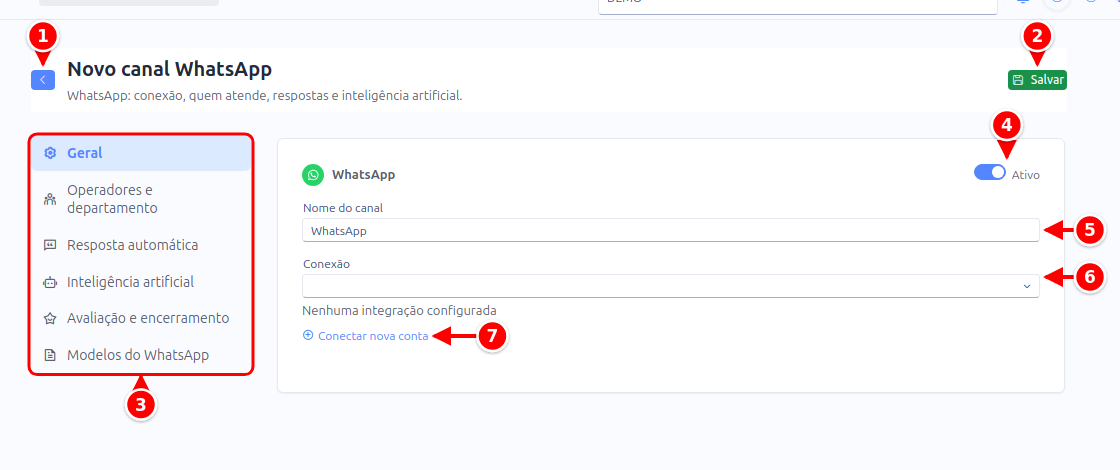
Task: Click the 'Novo canal WhatsApp' page heading
Action: [169, 69]
